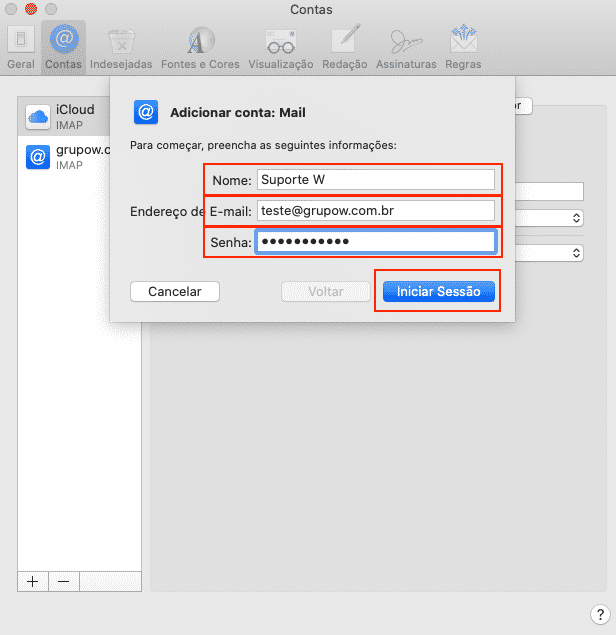
Task: Open the lower popup stepper behind the dialog
Action: 576,253
